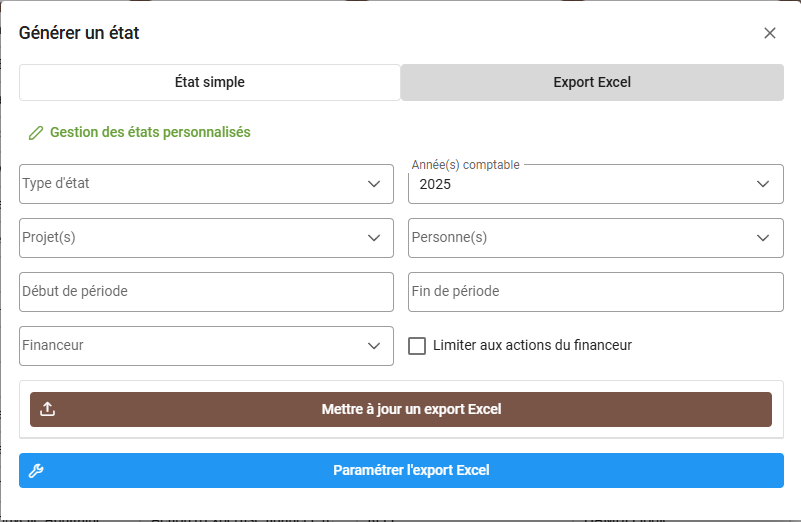
Task: Click the chevron arrow in Financeur field
Action: point(374,346)
